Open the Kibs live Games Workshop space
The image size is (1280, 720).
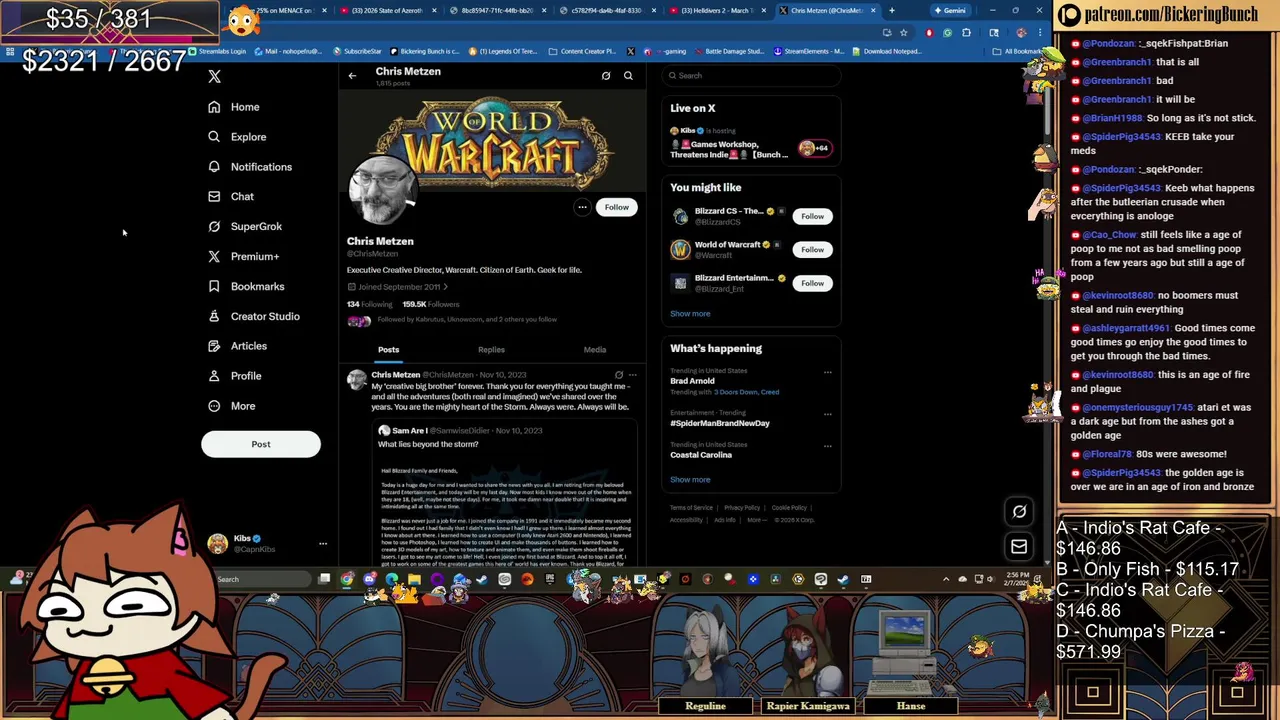coord(751,144)
